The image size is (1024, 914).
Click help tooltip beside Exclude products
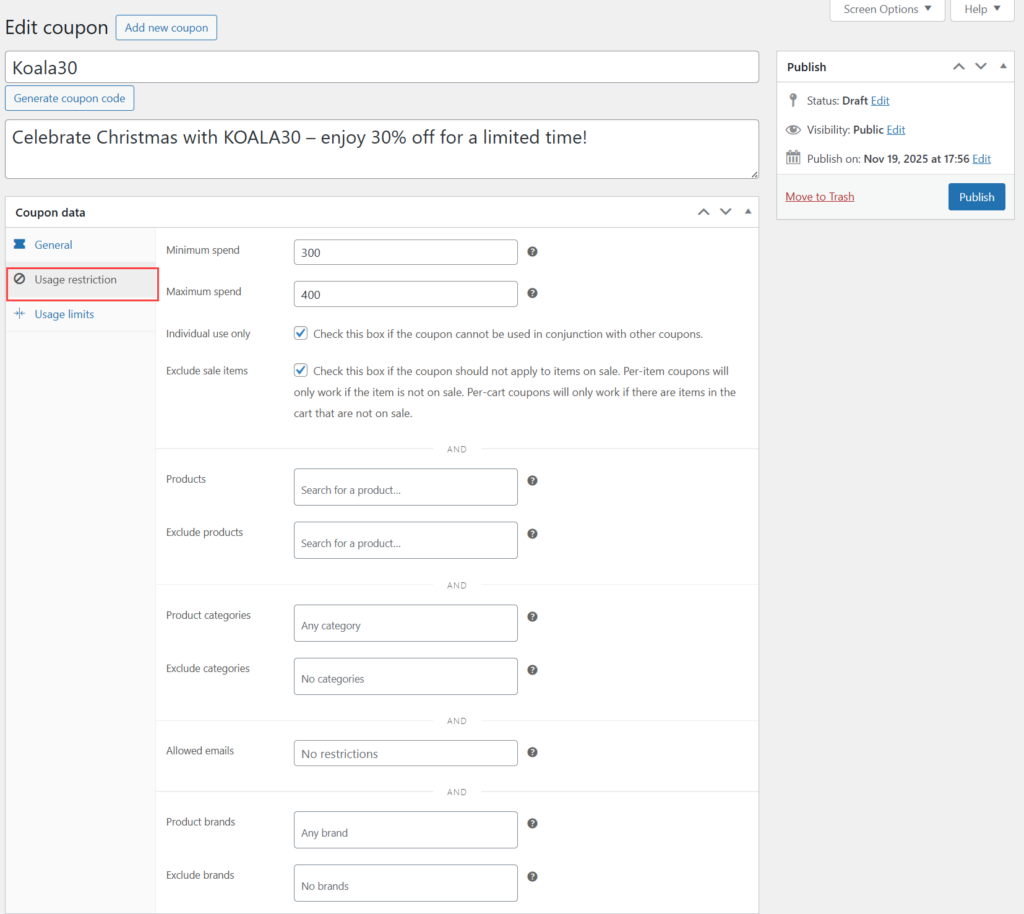[532, 534]
